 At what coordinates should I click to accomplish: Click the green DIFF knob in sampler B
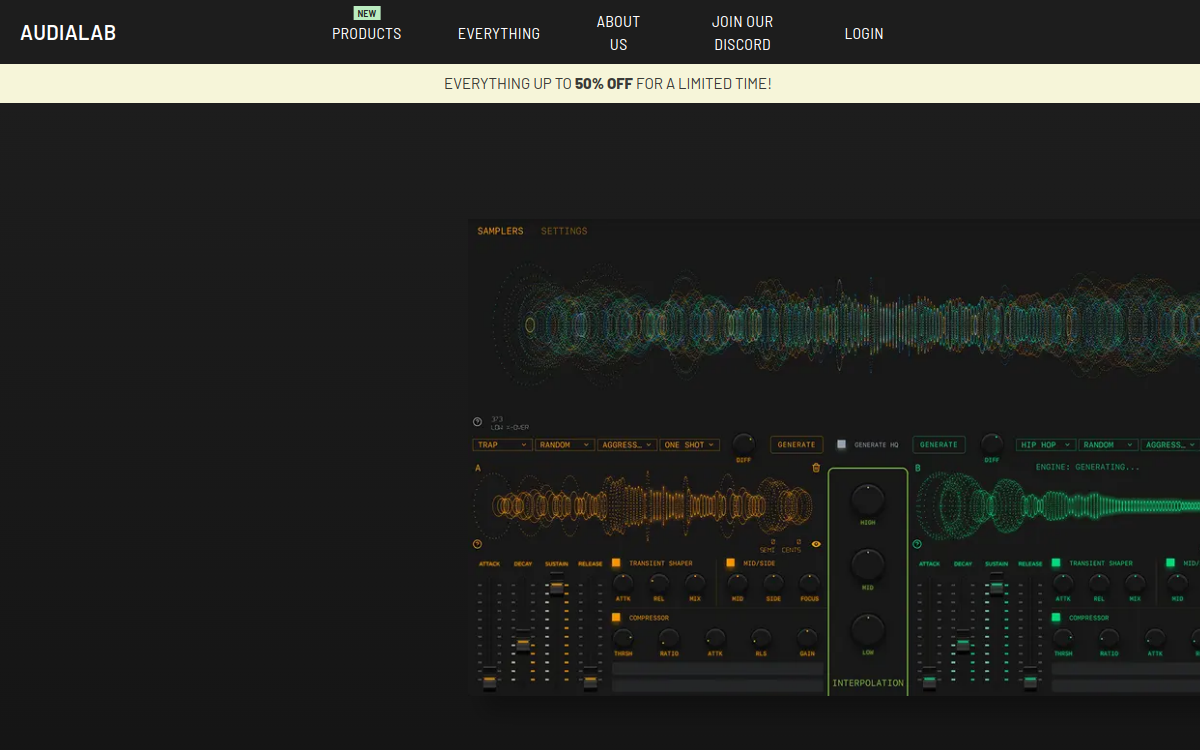point(991,442)
